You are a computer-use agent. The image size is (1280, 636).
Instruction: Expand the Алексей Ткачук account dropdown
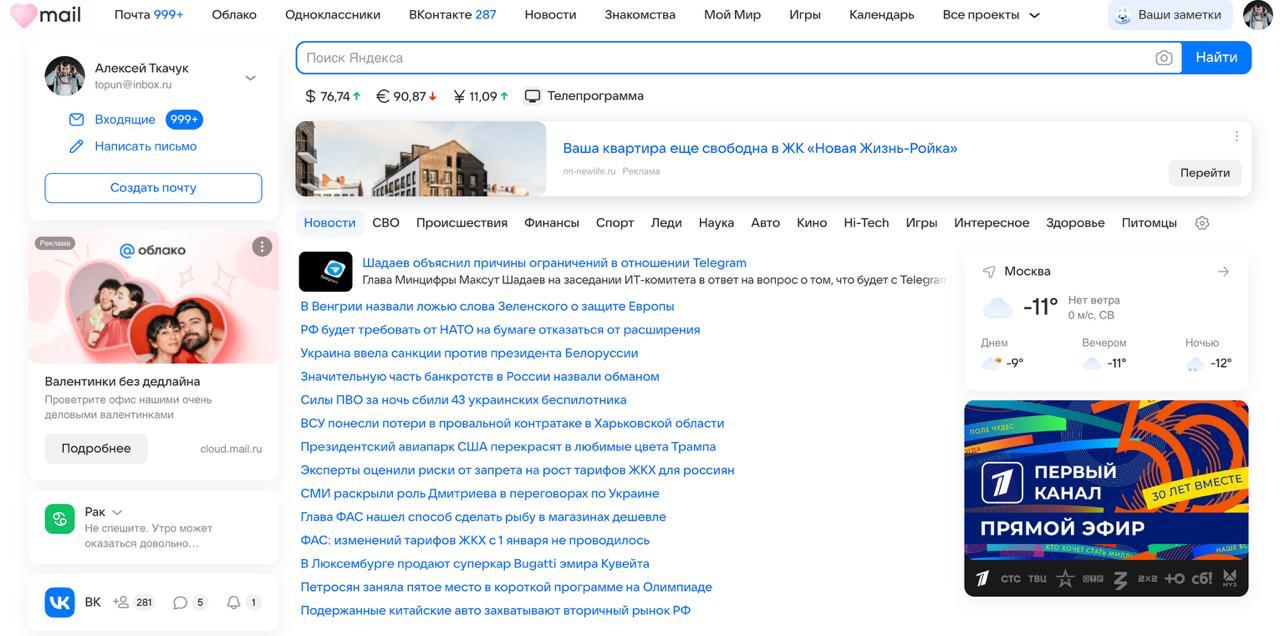(x=250, y=77)
